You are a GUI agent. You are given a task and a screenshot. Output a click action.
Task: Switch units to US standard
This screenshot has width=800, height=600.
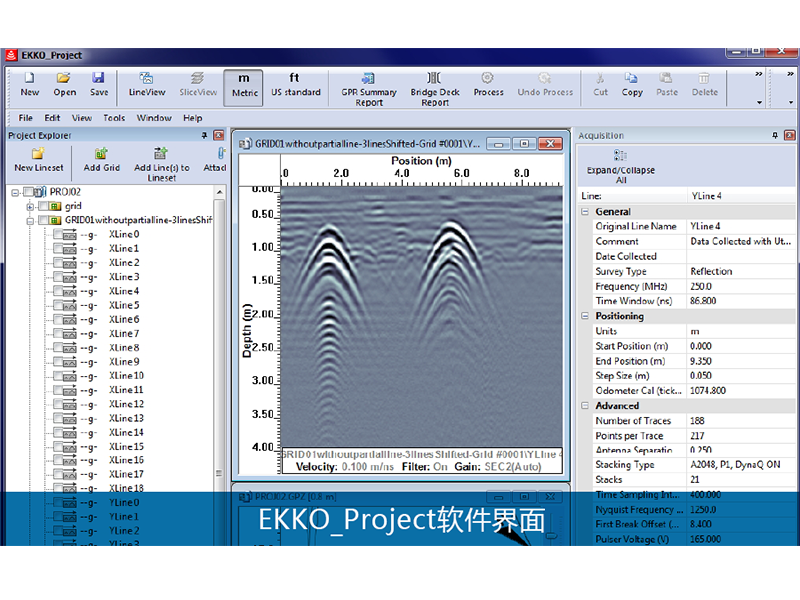[x=295, y=85]
